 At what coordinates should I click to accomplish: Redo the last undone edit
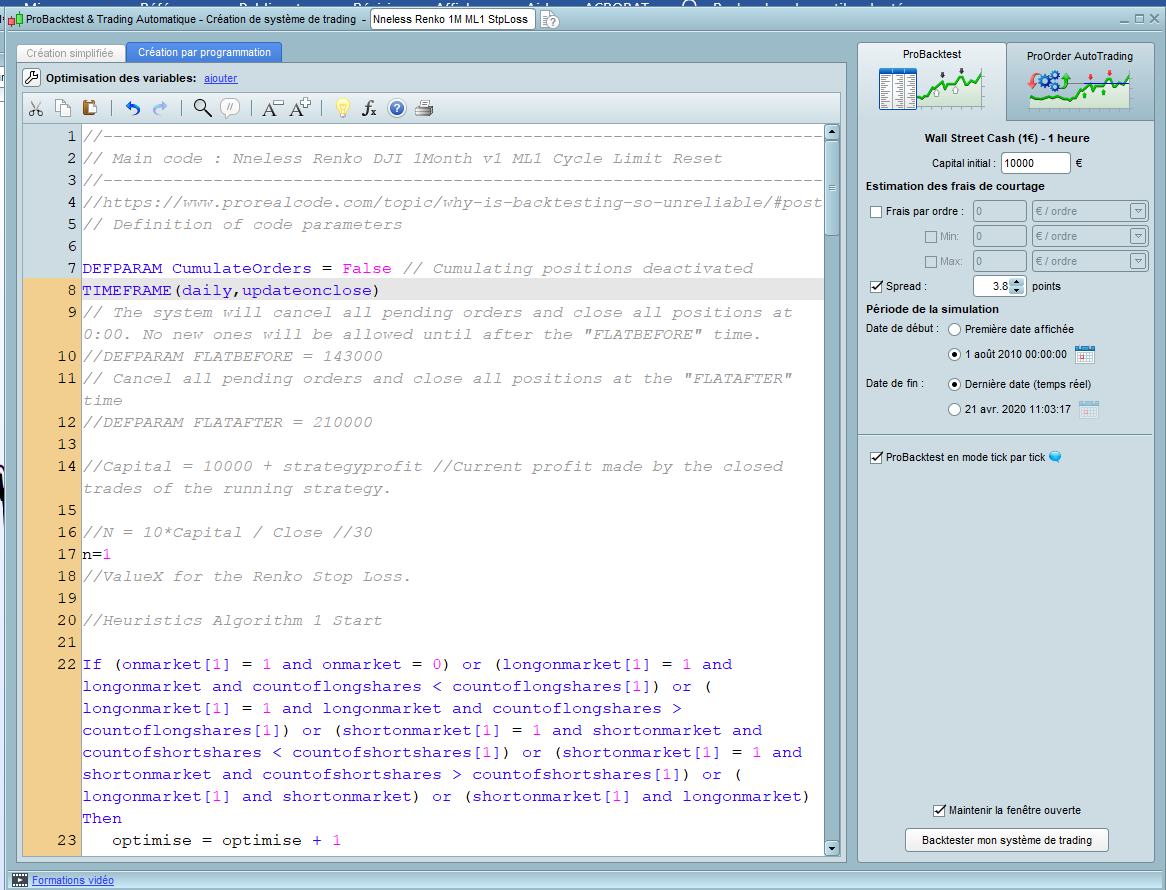pyautogui.click(x=160, y=109)
